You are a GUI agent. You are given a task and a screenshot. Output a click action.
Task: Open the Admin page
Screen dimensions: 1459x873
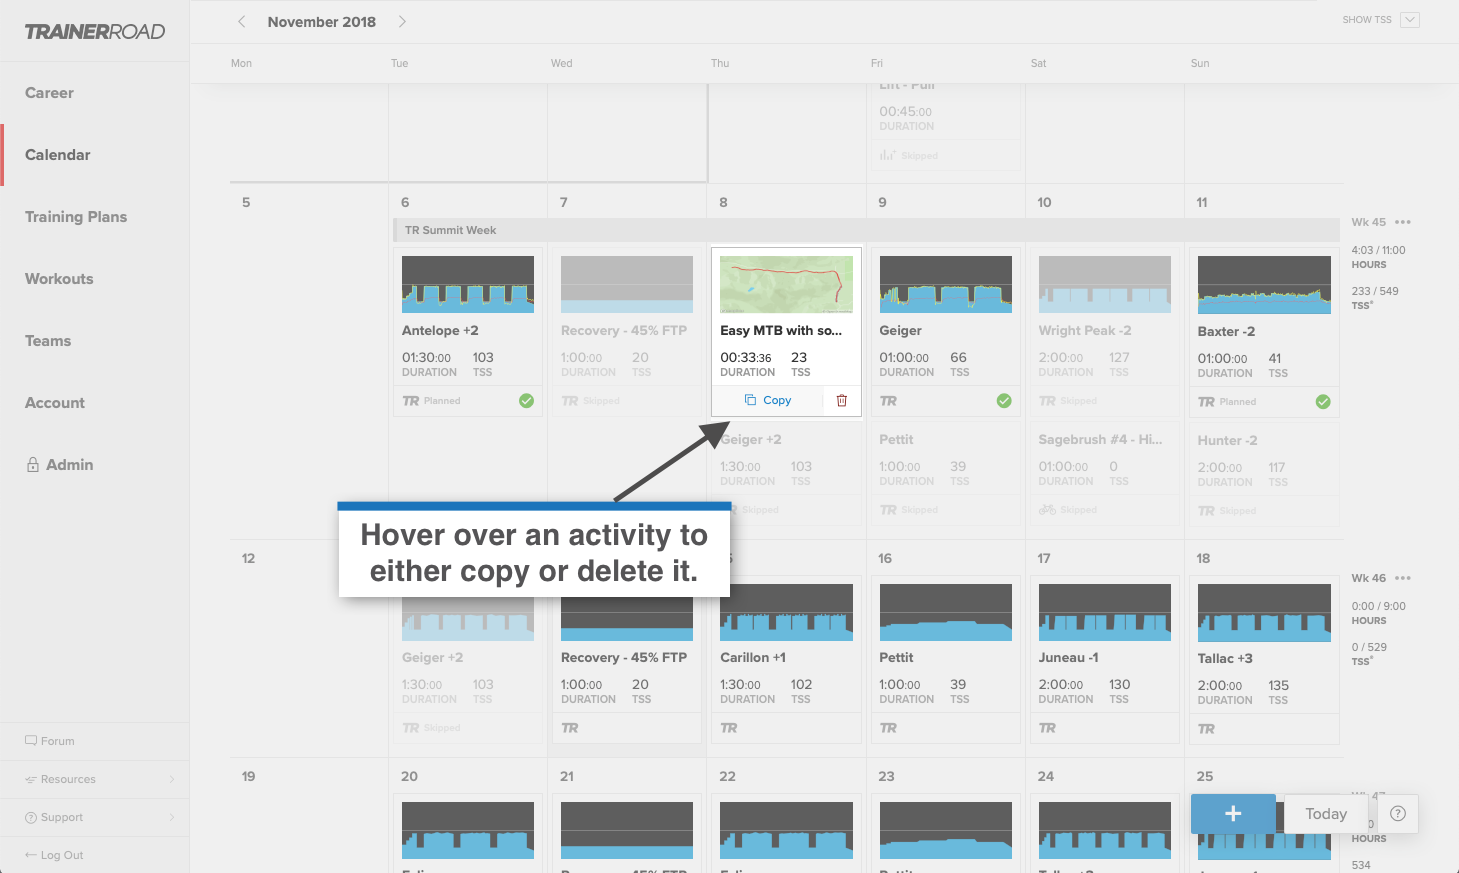pyautogui.click(x=59, y=465)
